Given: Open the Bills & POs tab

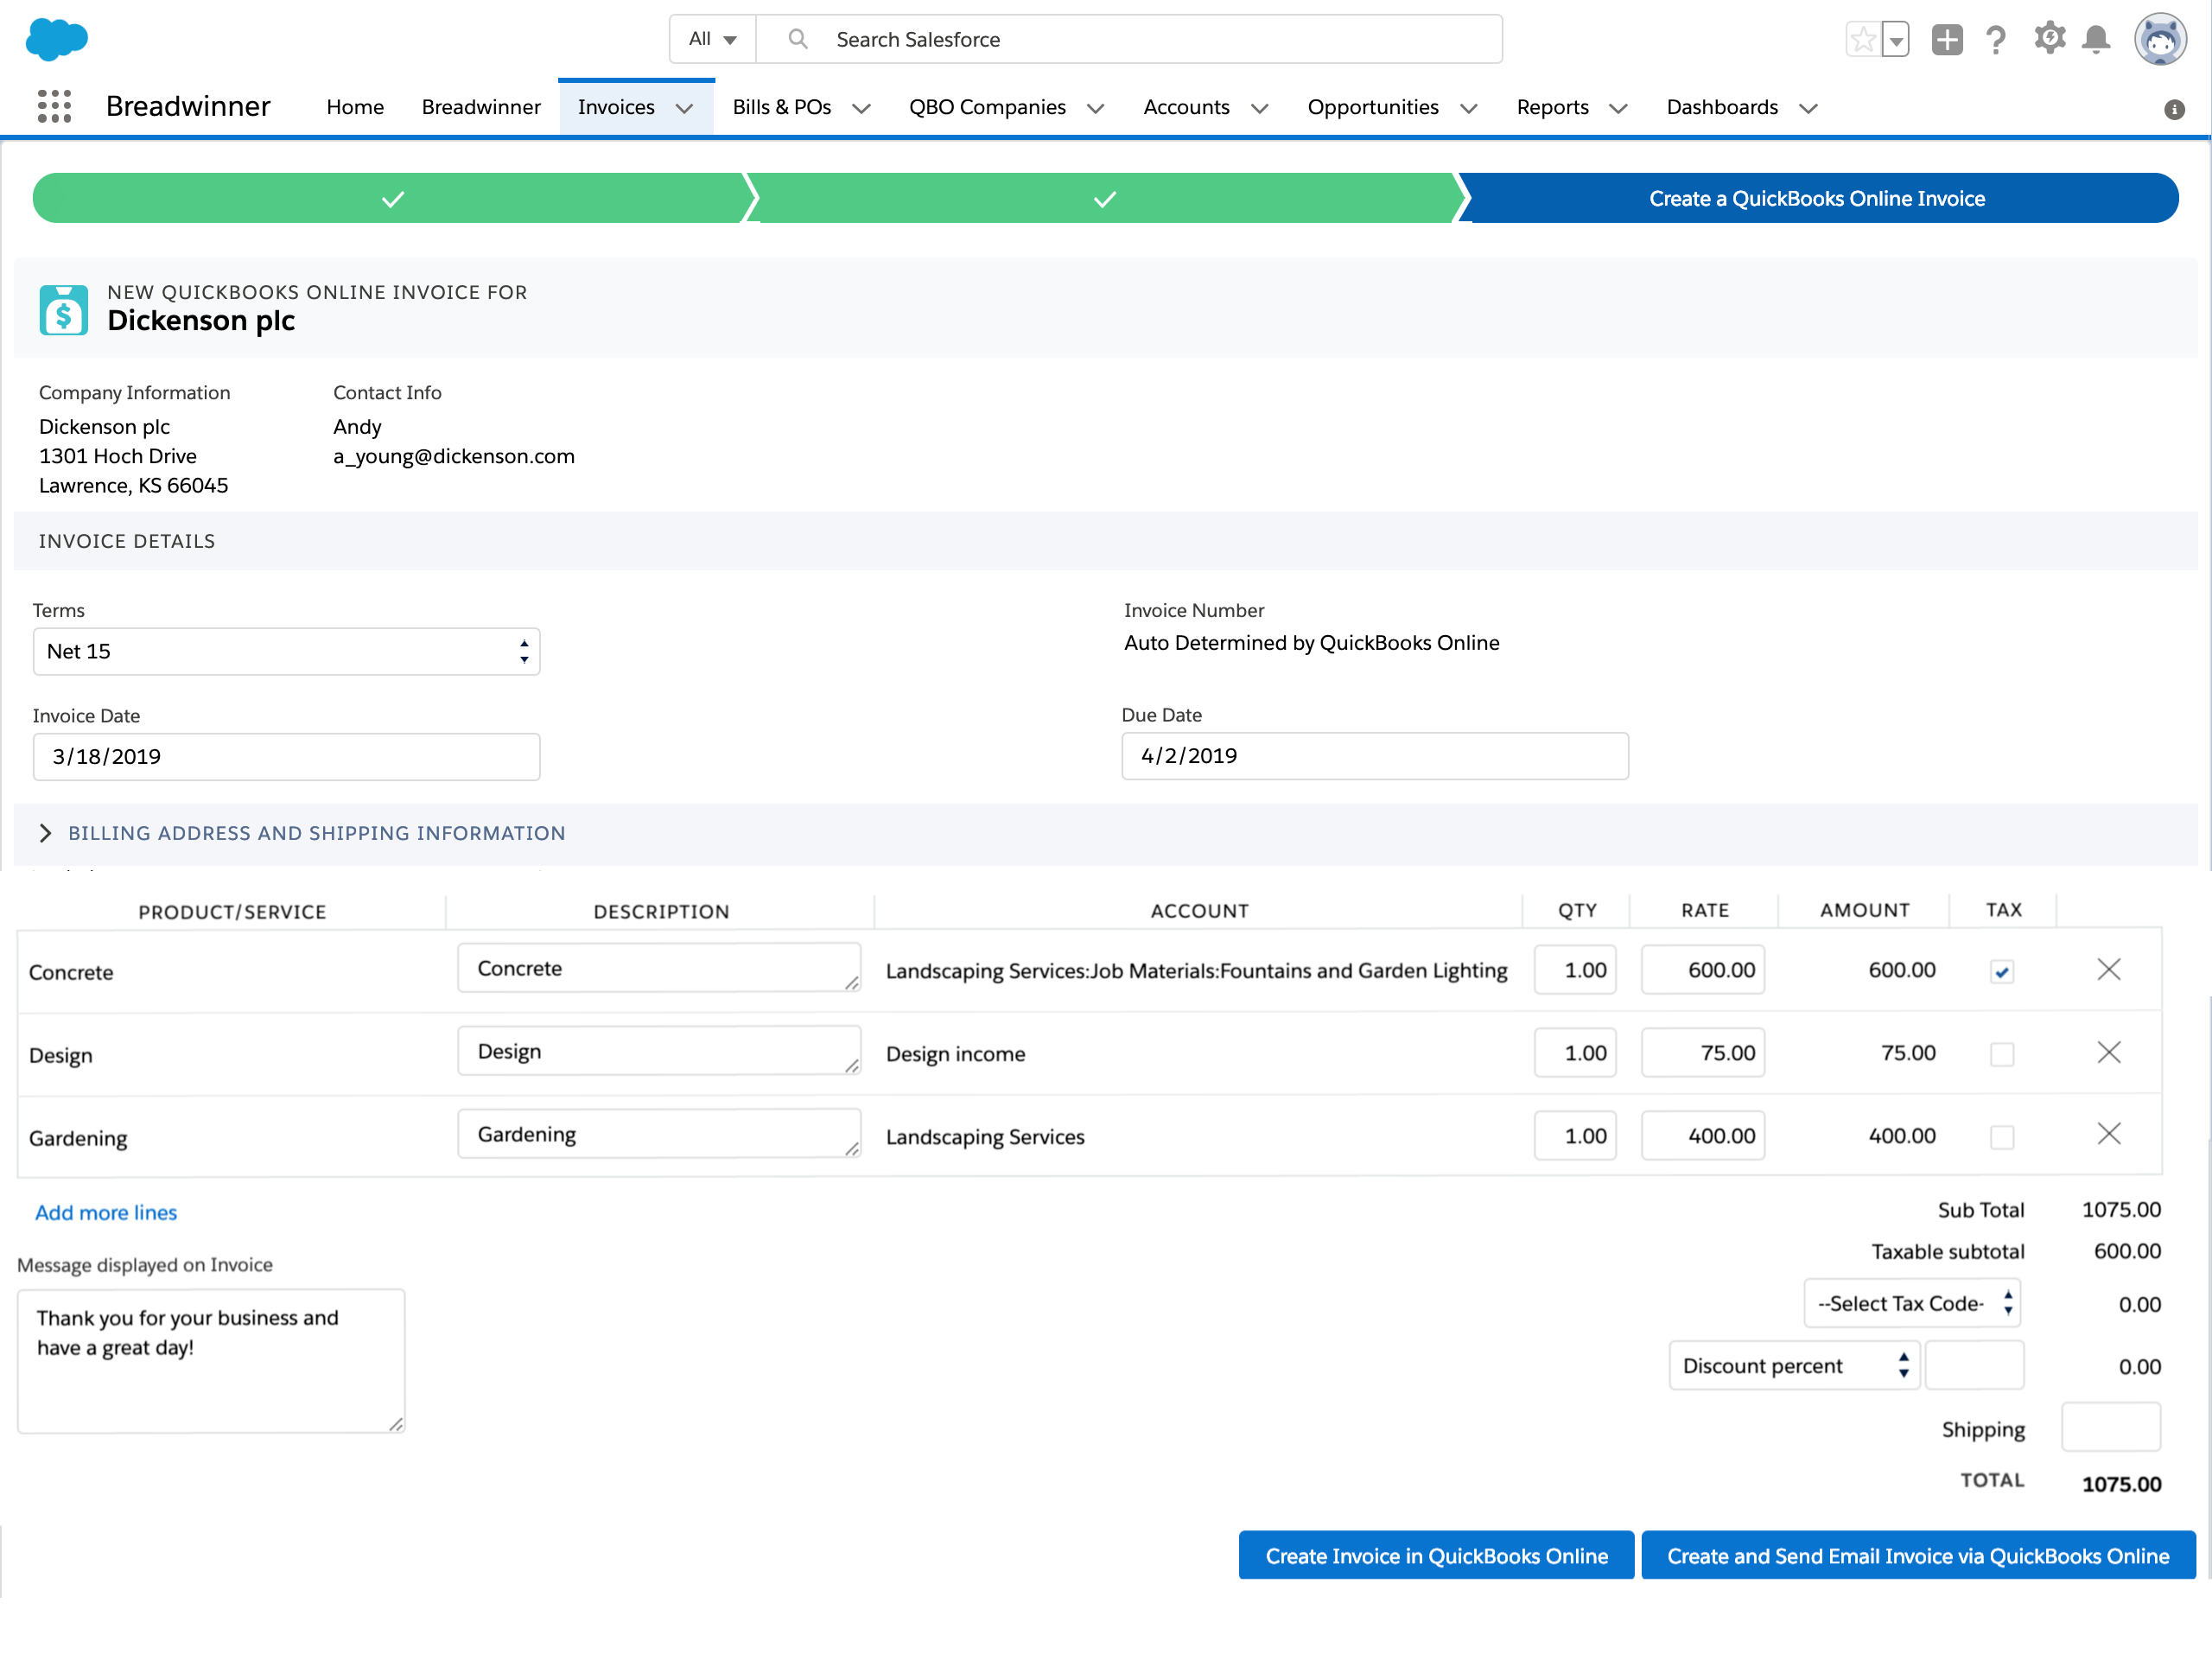Looking at the screenshot, I should pyautogui.click(x=782, y=107).
